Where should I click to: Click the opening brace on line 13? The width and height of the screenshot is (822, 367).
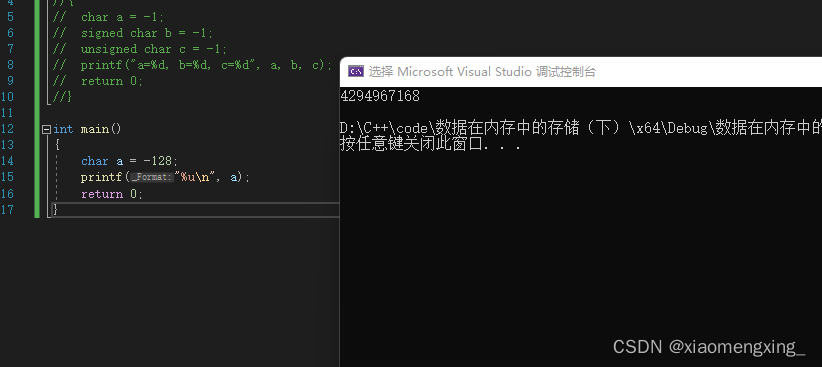click(57, 145)
